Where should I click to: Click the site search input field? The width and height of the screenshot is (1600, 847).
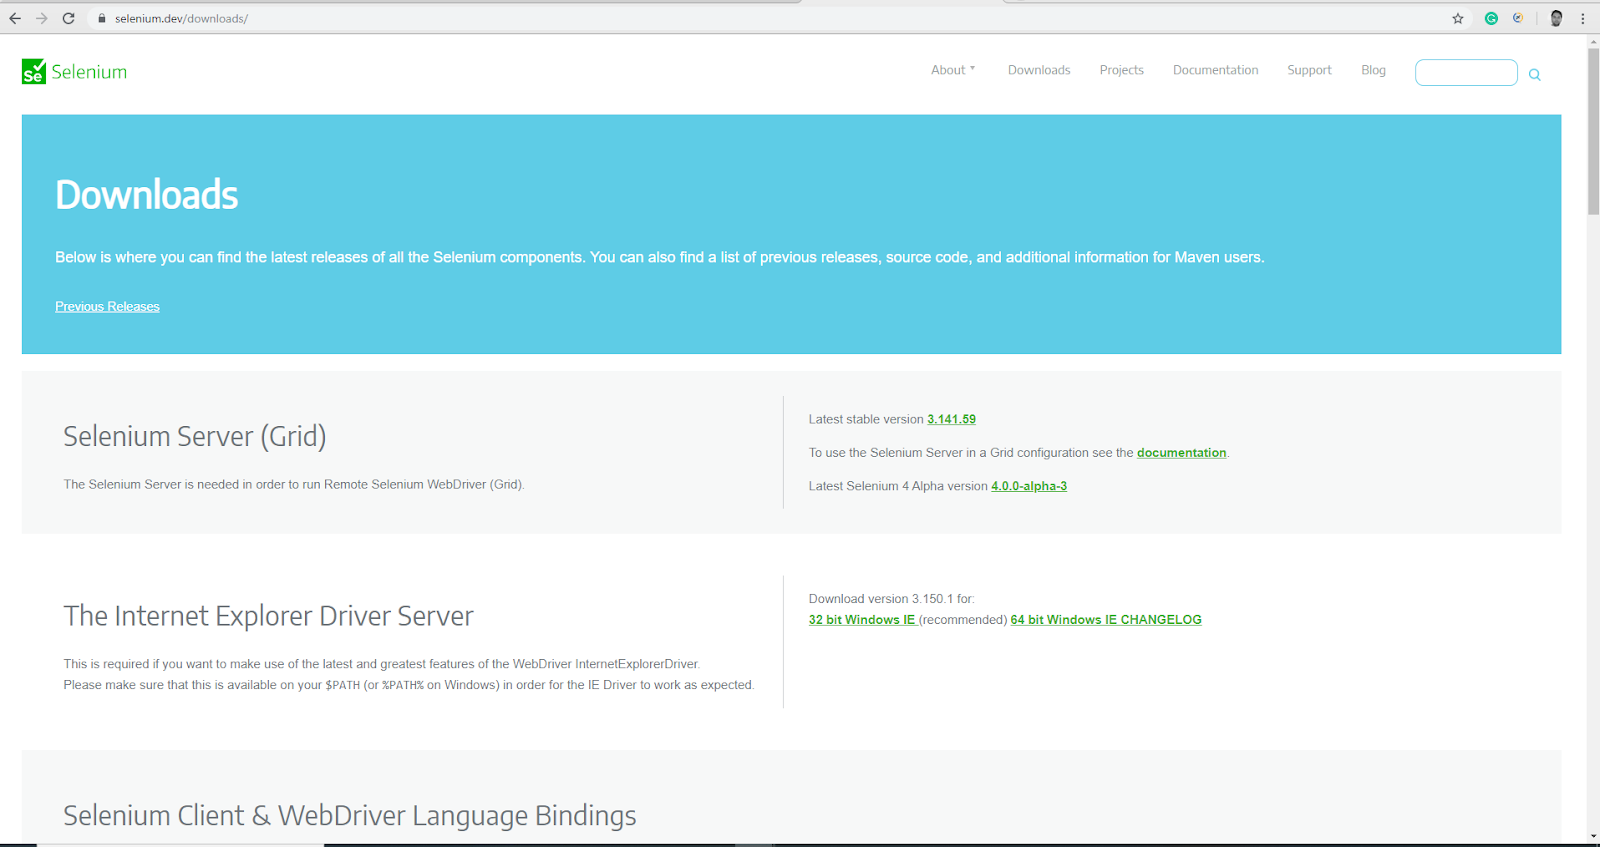click(1466, 72)
